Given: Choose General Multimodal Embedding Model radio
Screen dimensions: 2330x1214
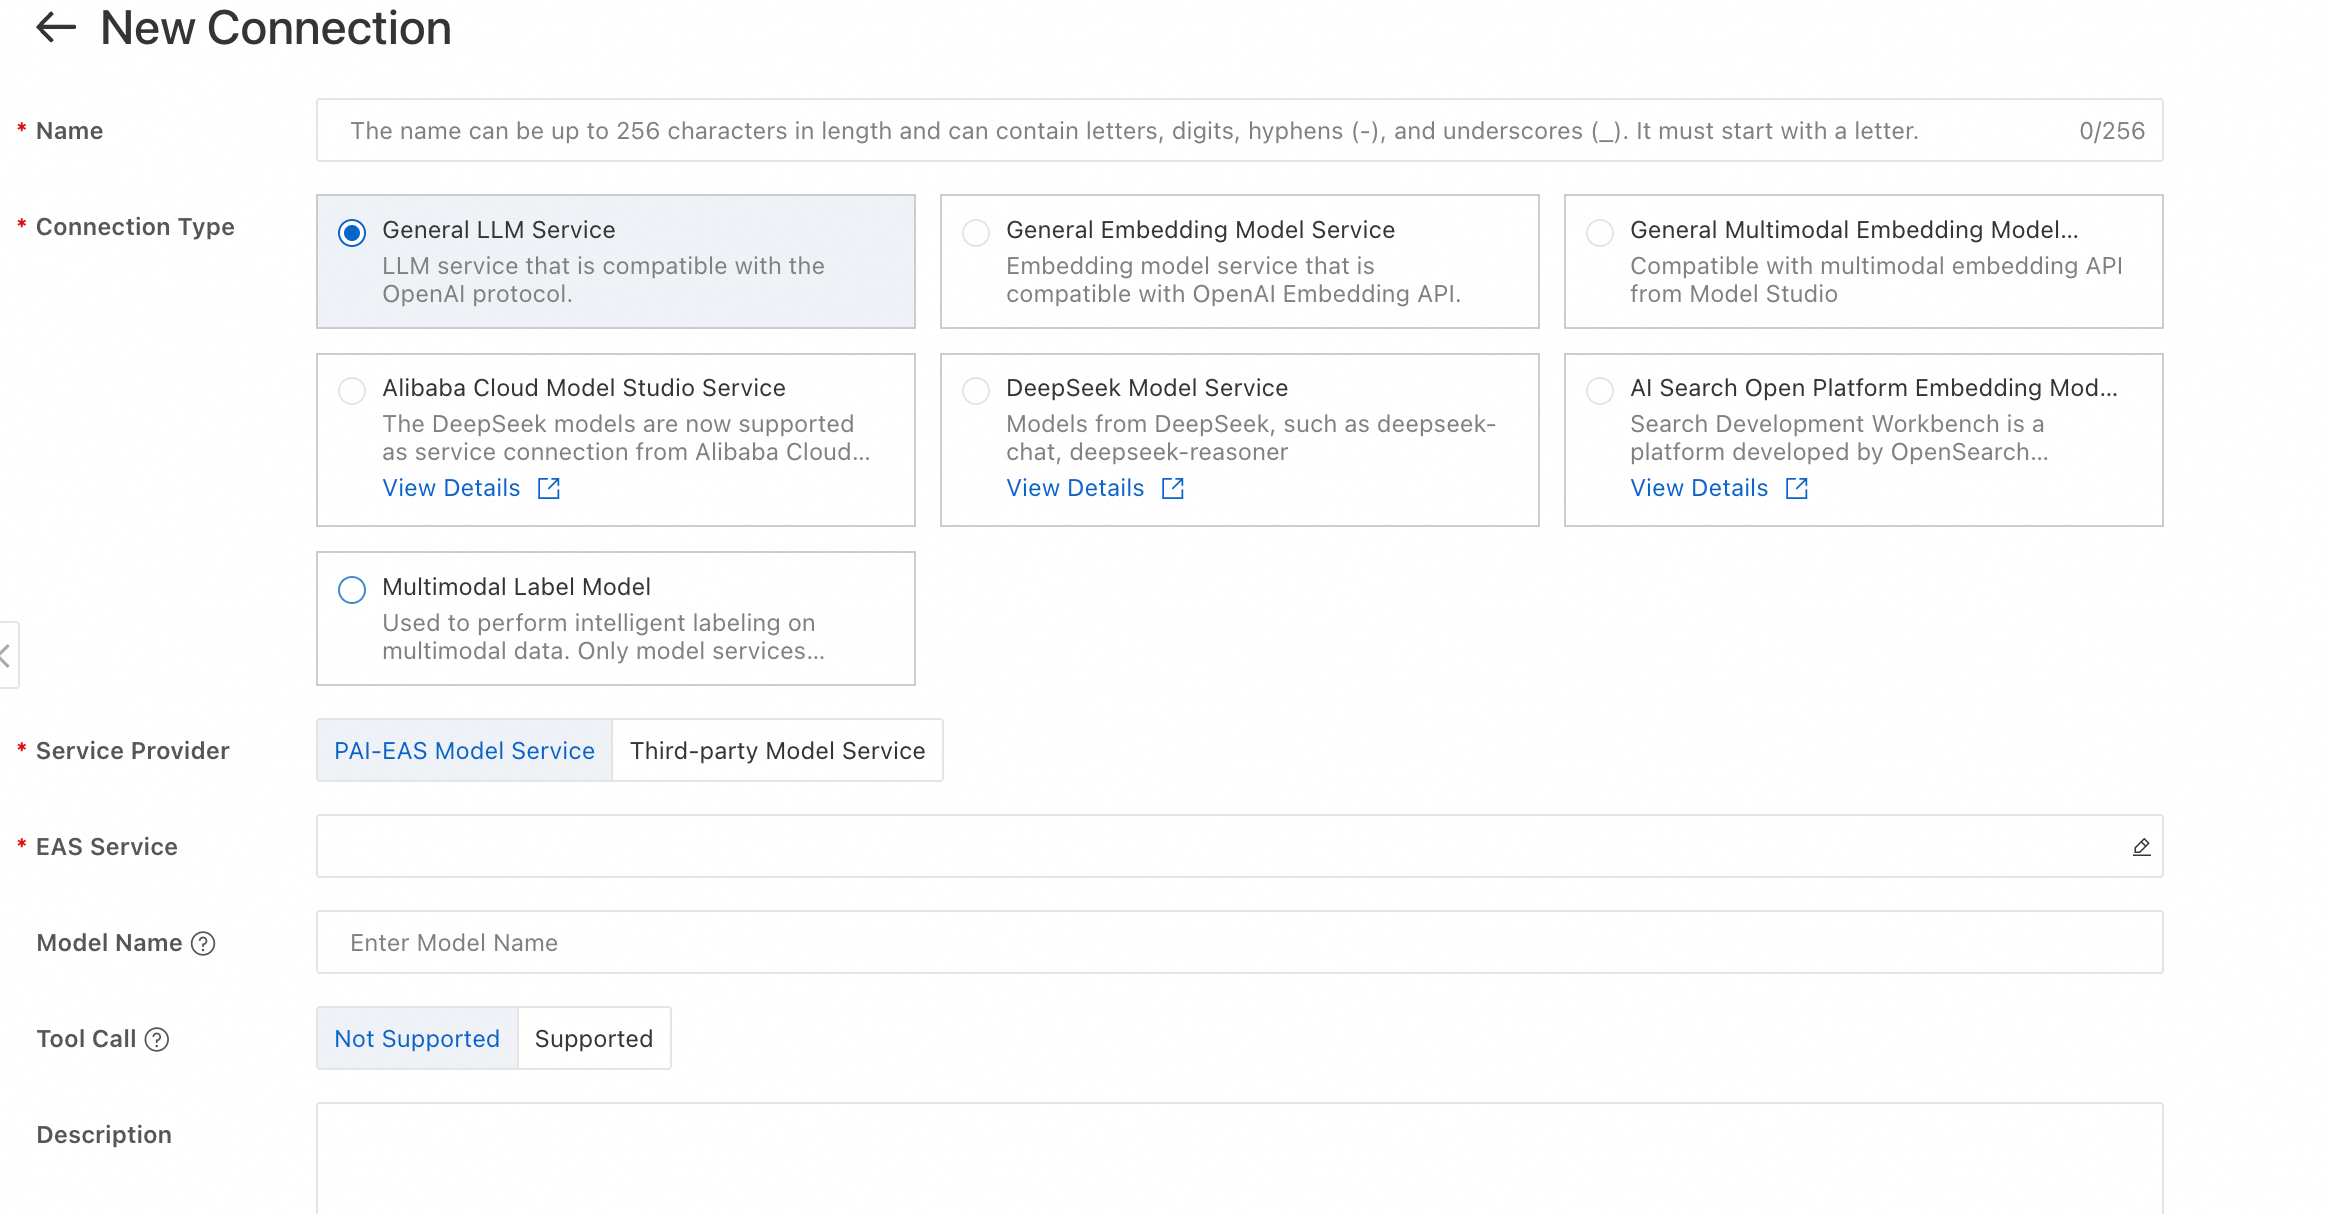Looking at the screenshot, I should tap(1600, 233).
